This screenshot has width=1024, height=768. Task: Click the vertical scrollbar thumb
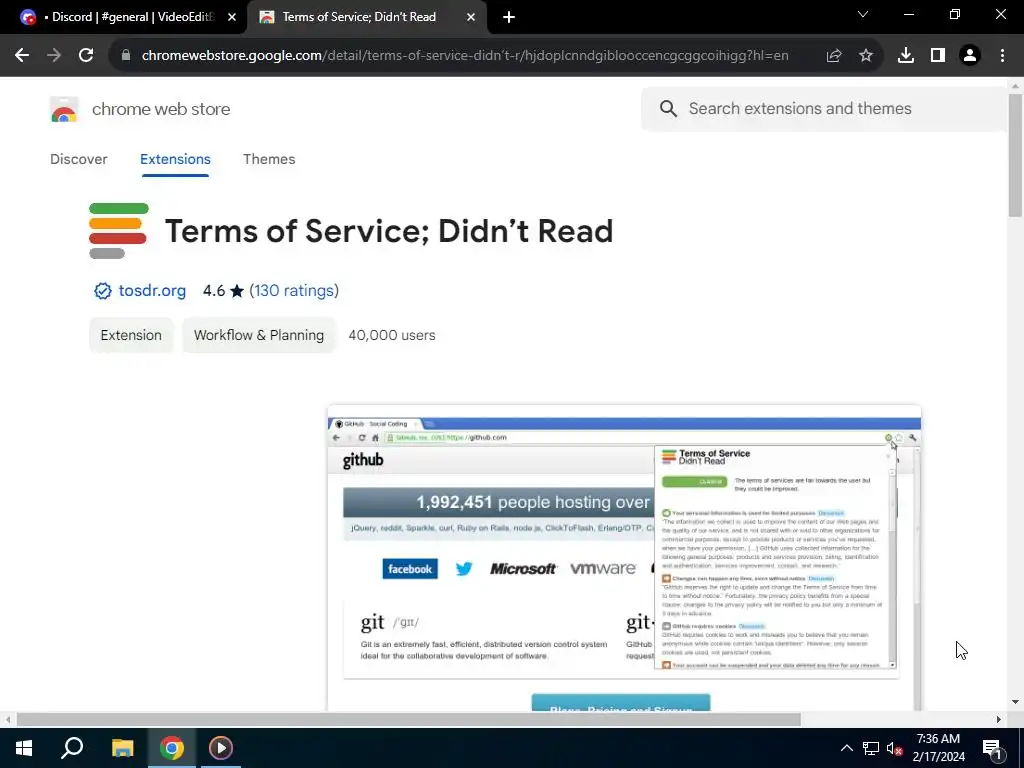1015,155
